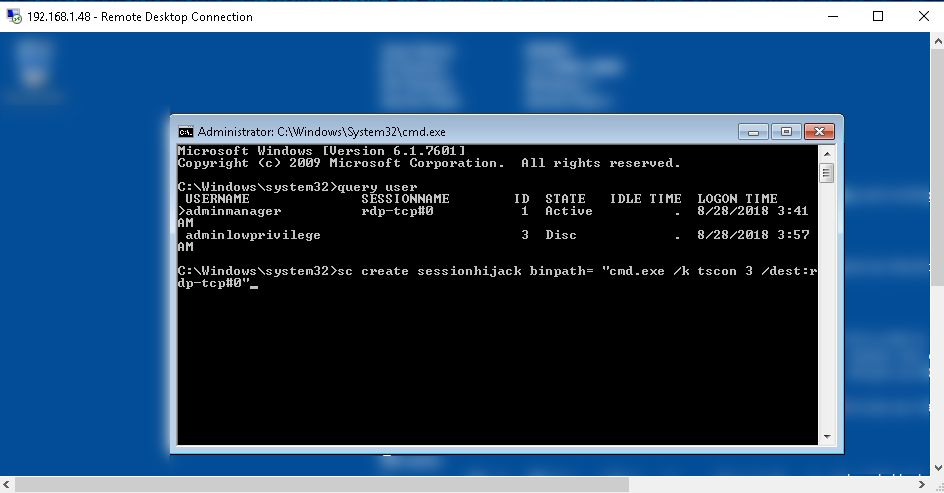Close the cmd.exe Administrator window
This screenshot has height=493, width=944.
click(x=819, y=132)
